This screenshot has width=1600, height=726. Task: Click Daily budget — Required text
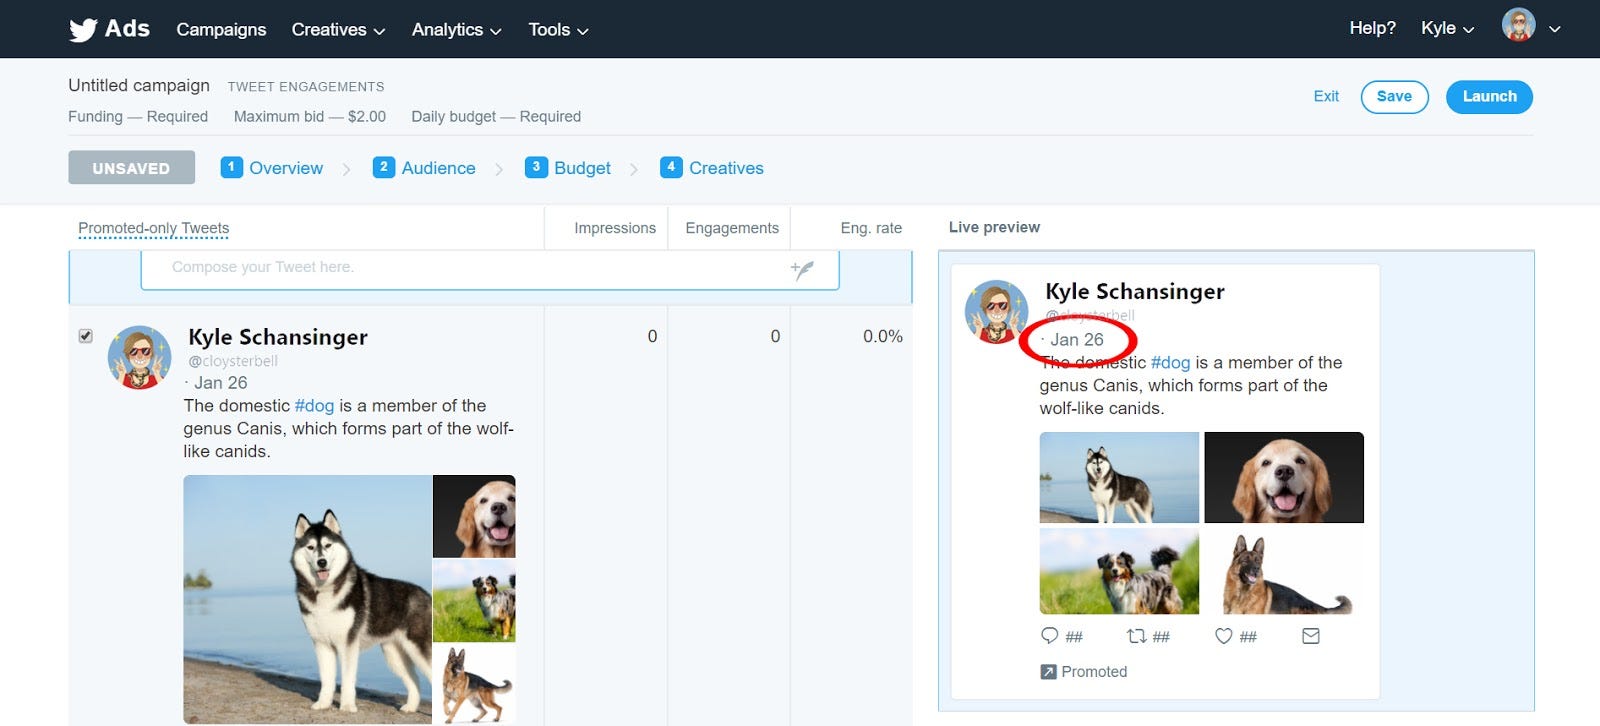496,116
